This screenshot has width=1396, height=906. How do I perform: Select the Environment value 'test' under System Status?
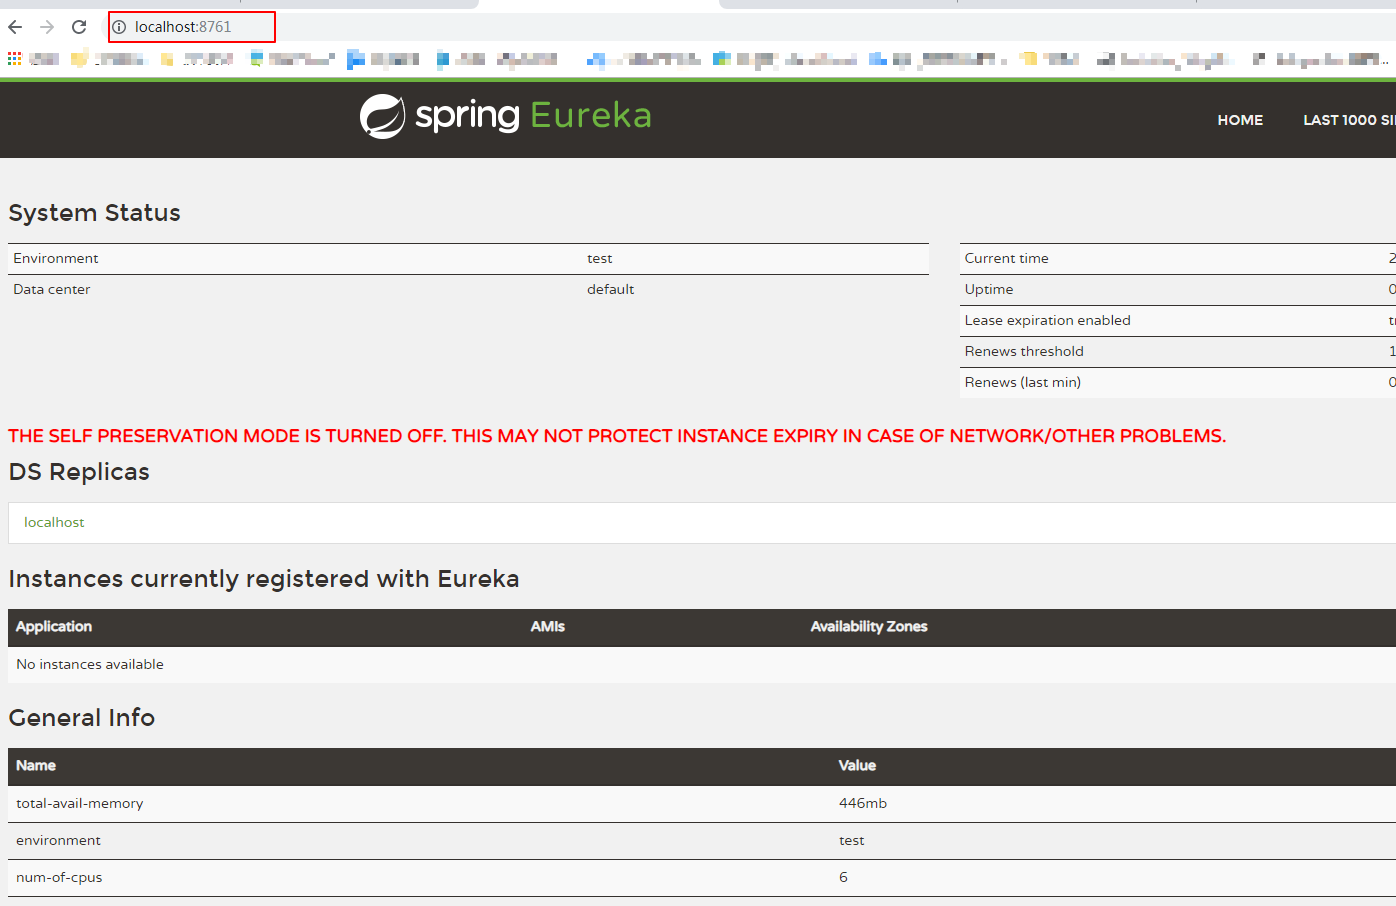click(599, 258)
